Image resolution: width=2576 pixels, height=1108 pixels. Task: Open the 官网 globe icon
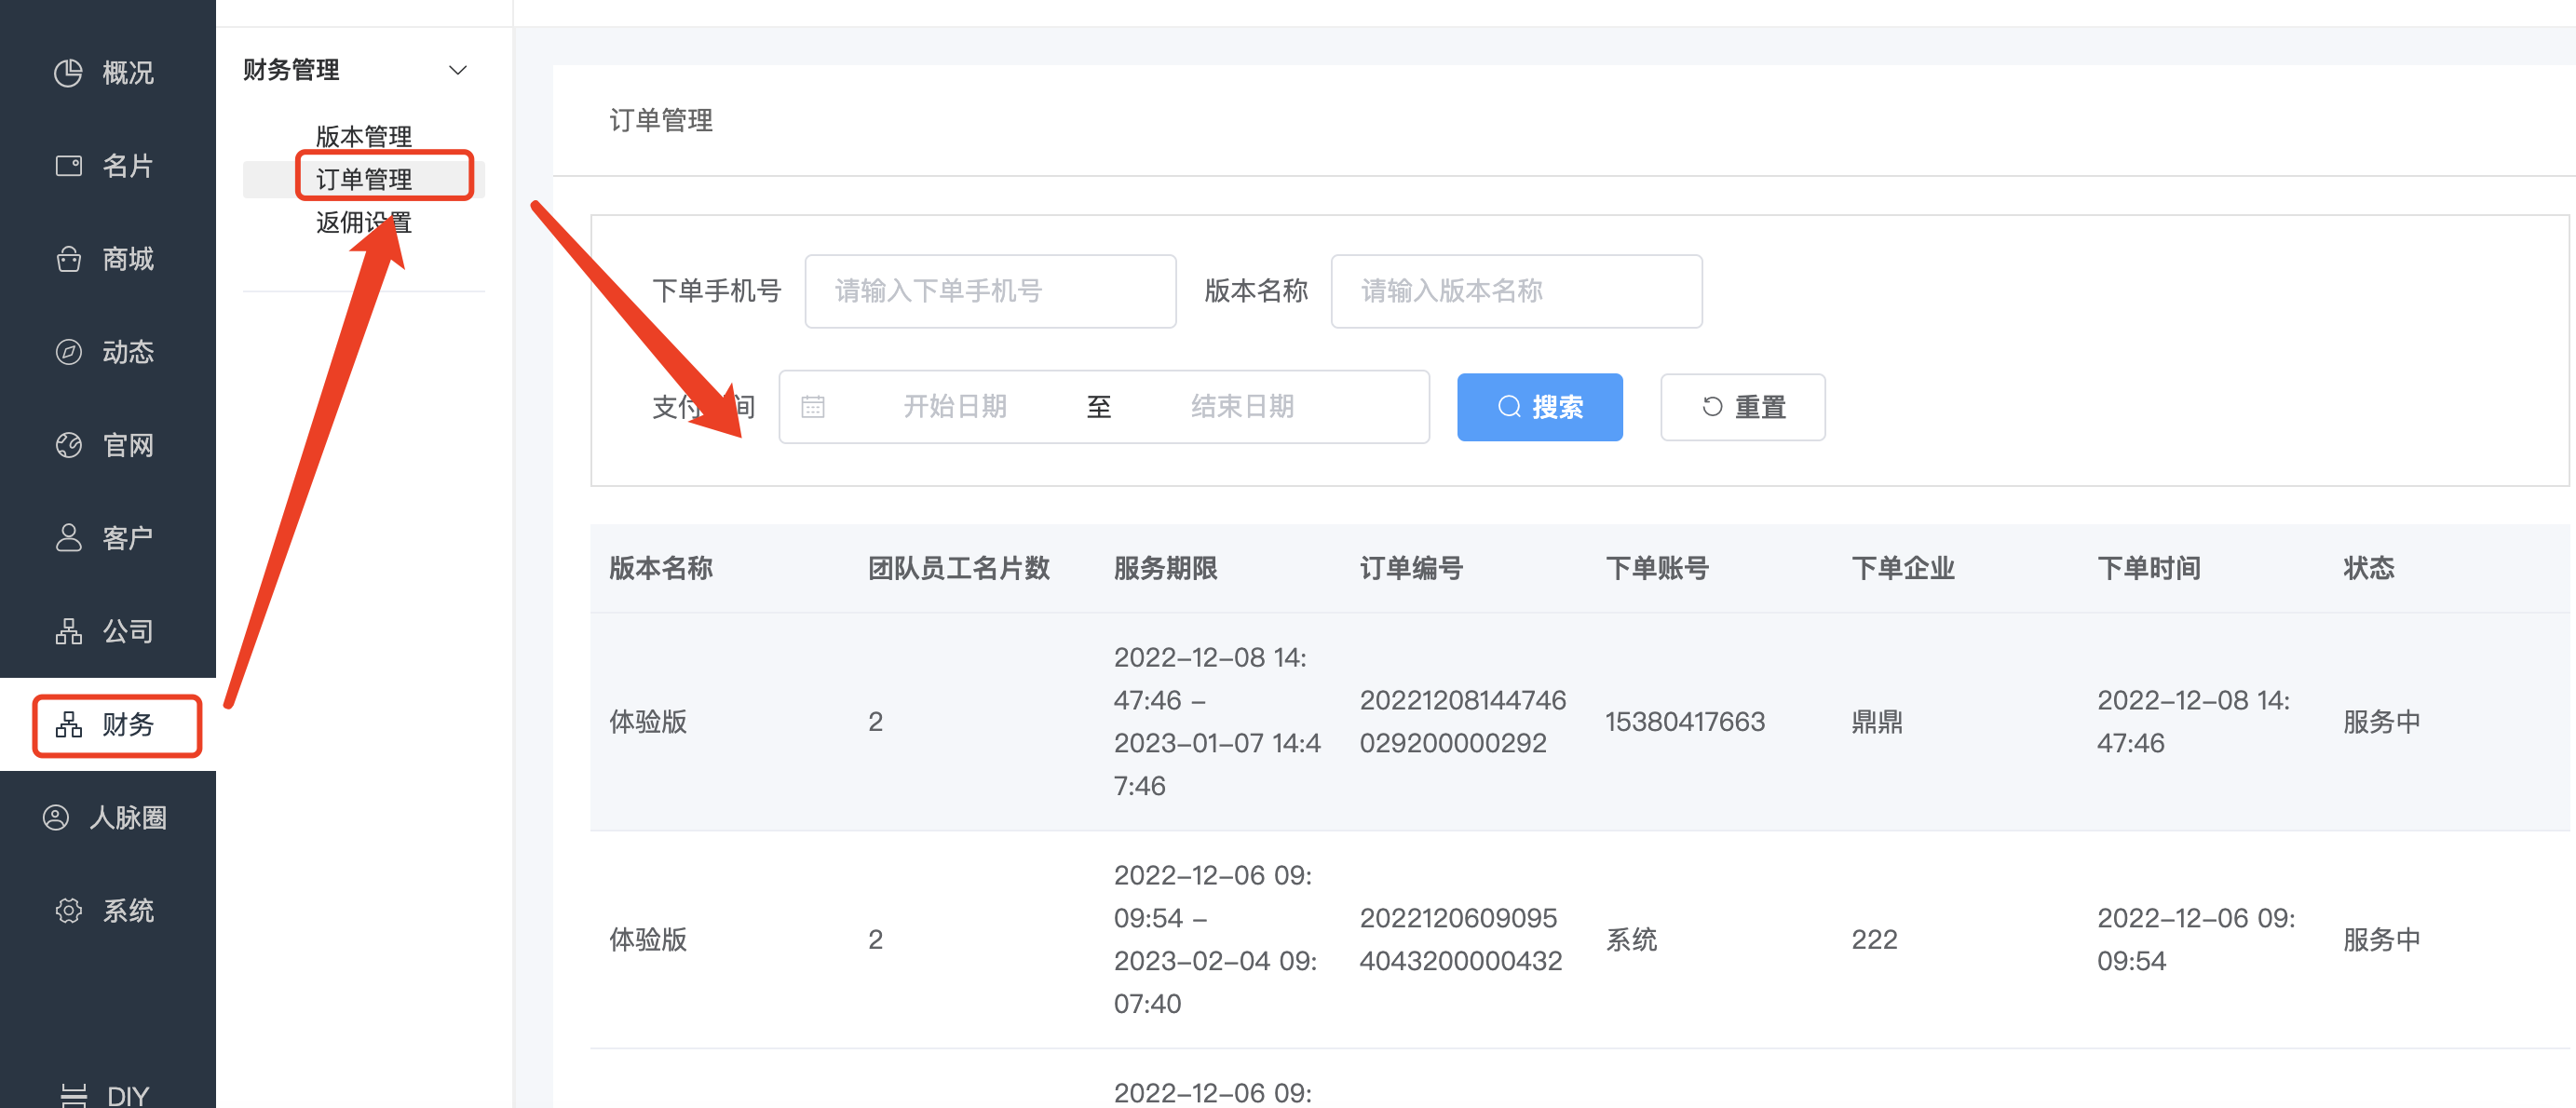click(68, 445)
